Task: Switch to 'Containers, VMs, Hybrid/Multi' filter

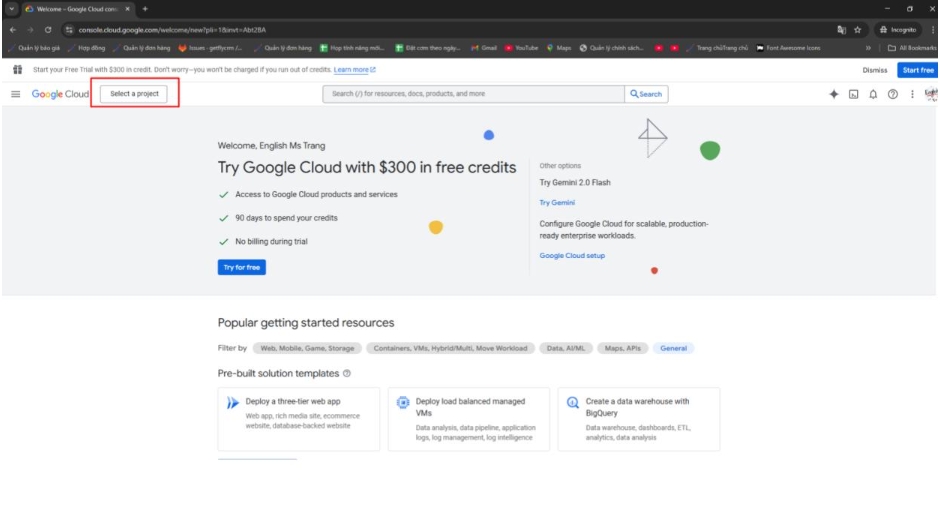Action: 449,348
